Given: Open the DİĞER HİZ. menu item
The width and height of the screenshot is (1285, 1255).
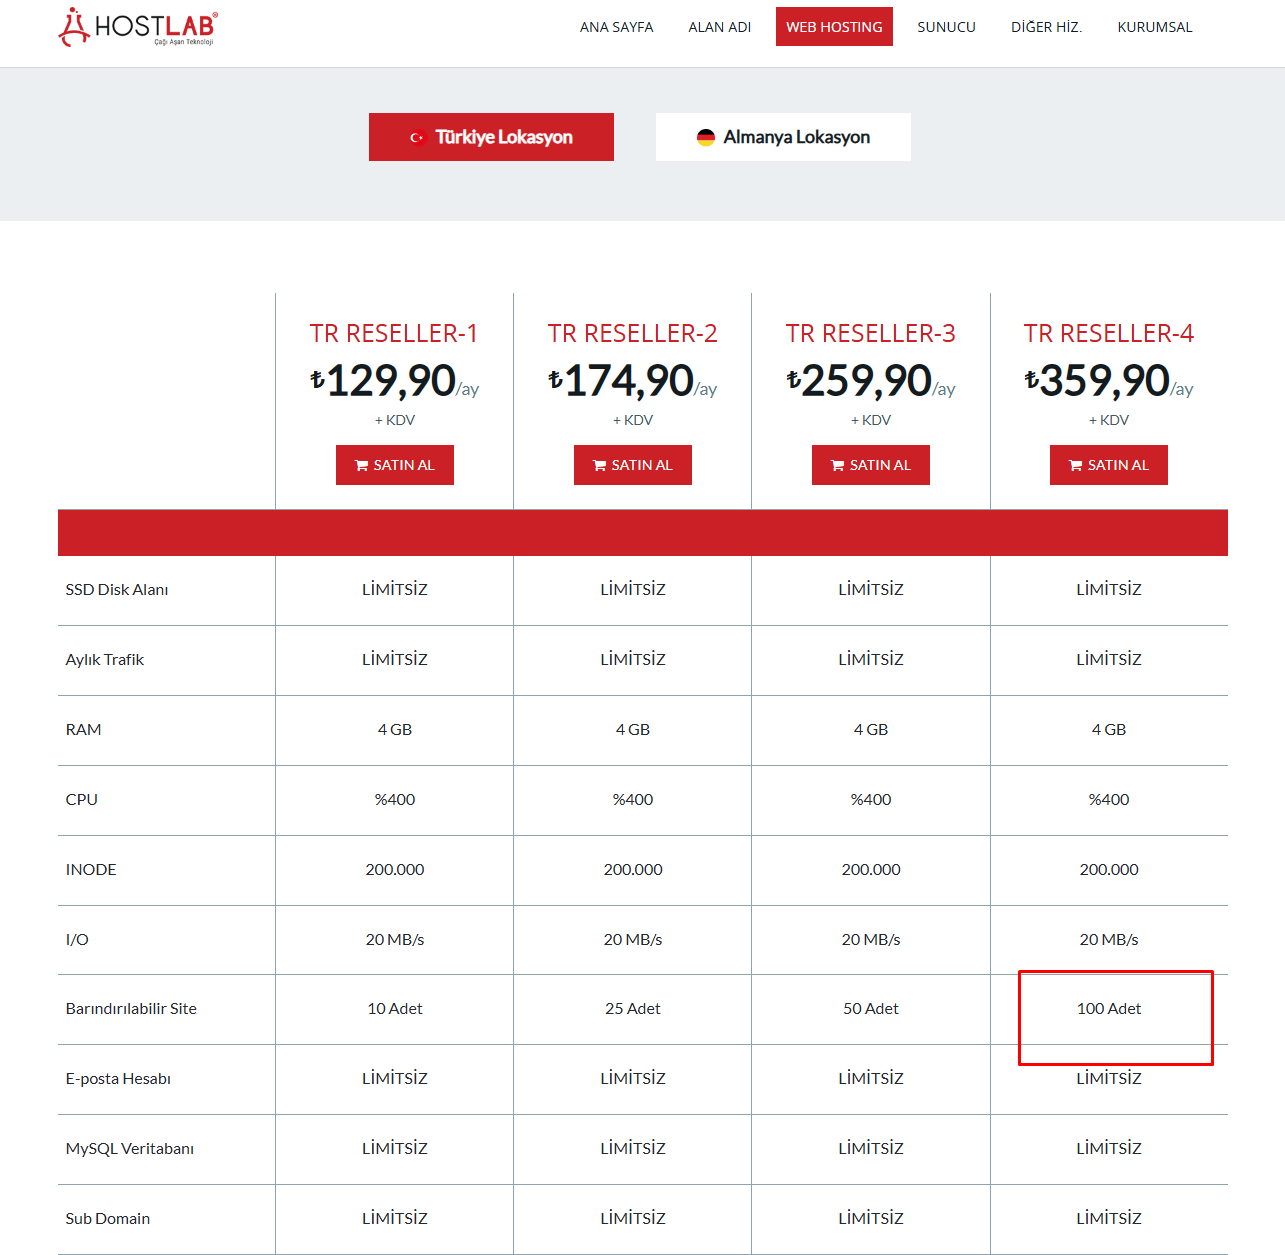Looking at the screenshot, I should [1047, 27].
